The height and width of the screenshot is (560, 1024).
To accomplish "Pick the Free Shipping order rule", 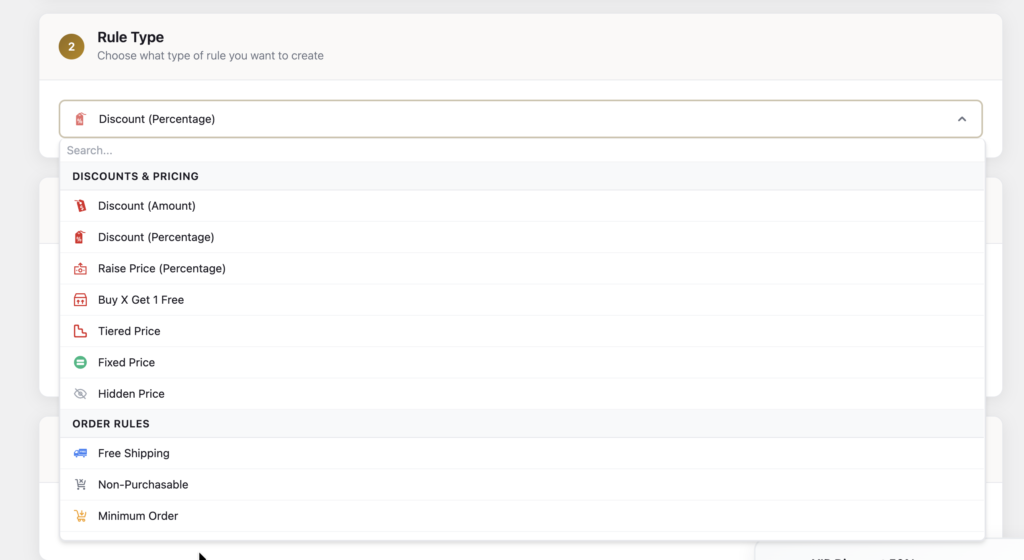I will pos(133,454).
